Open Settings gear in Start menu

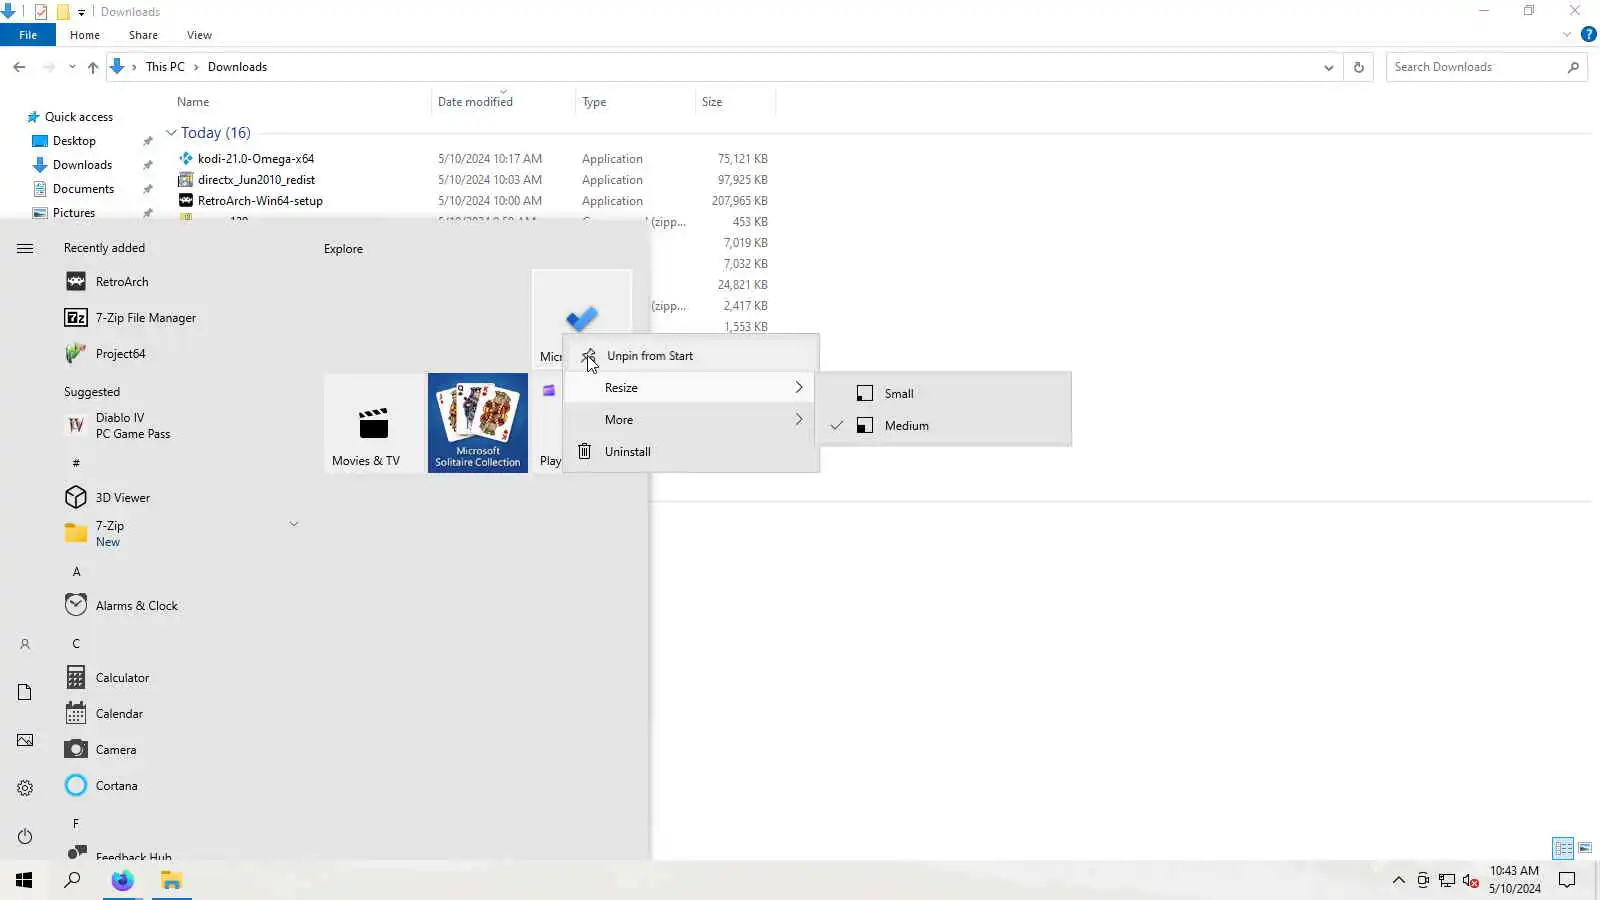25,788
